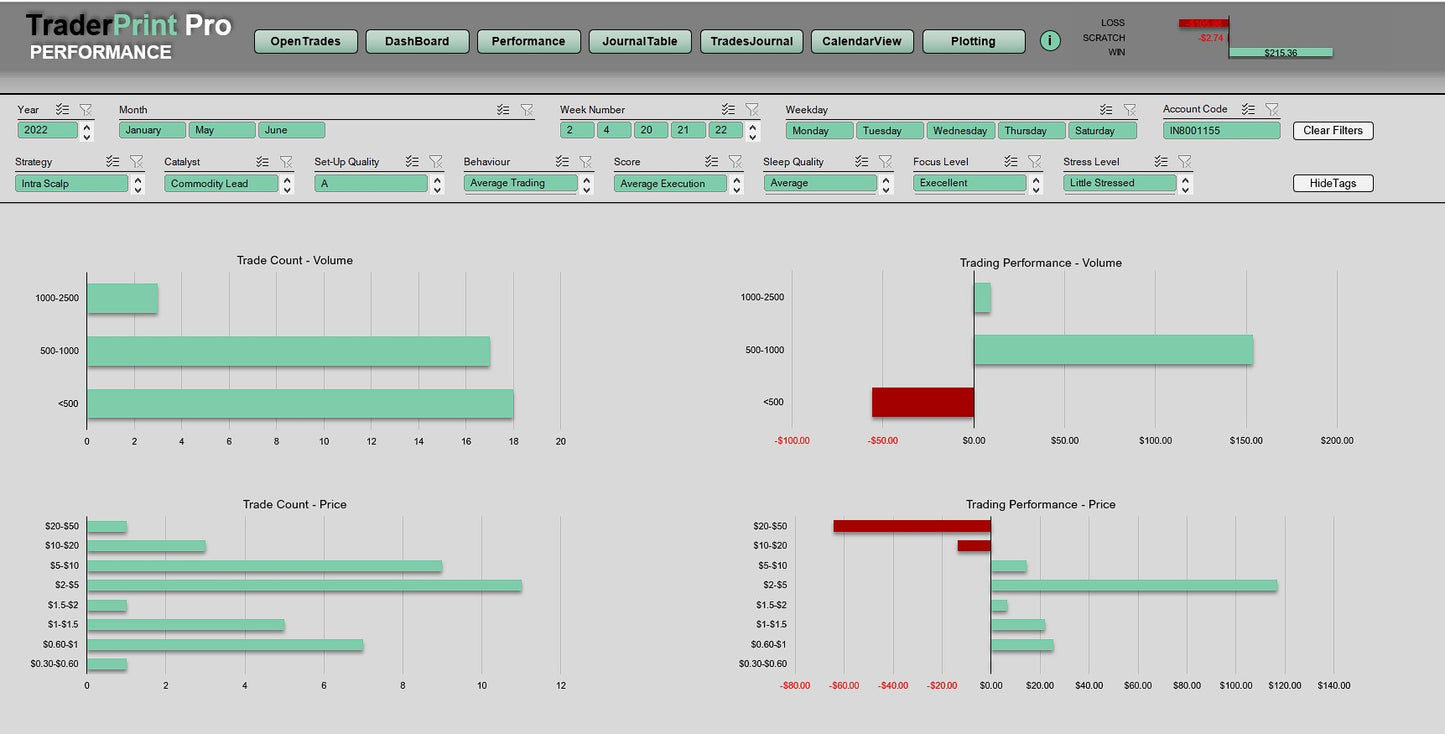Toggle multi-select on the Sleep Quality slicer
Viewport: 1445px width, 734px height.
862,161
